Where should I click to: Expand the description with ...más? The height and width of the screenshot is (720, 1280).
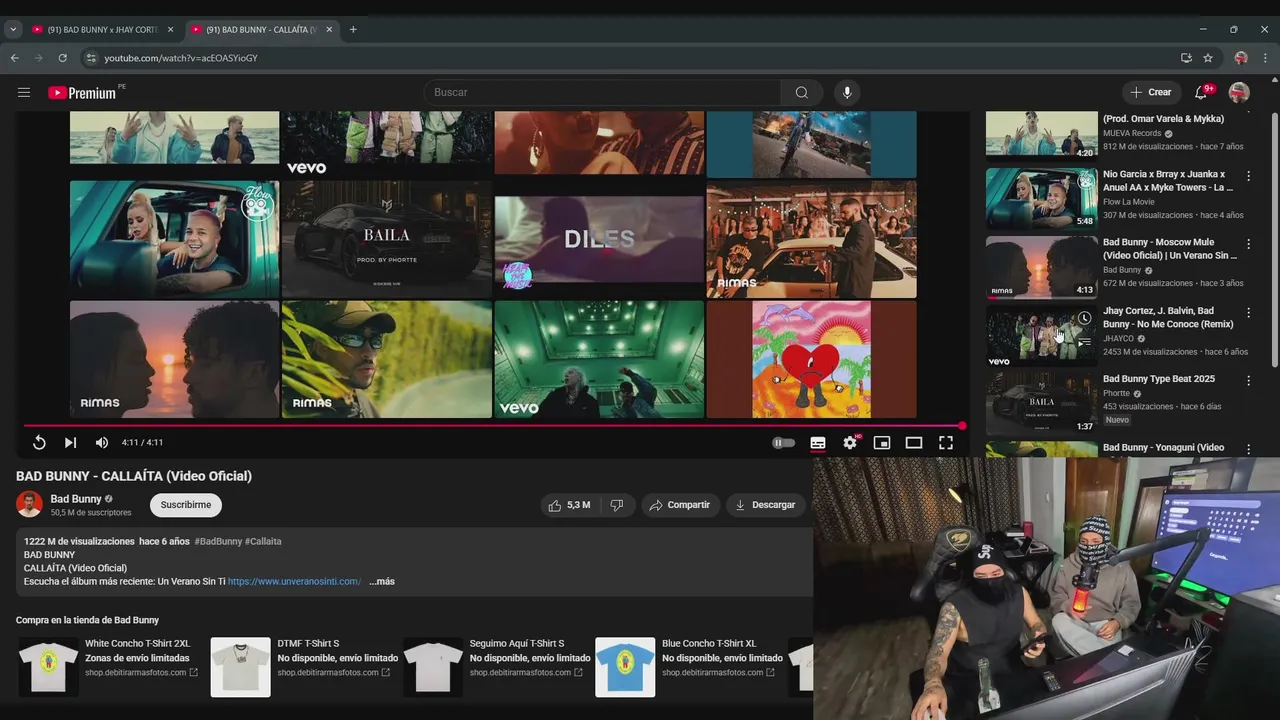[382, 581]
